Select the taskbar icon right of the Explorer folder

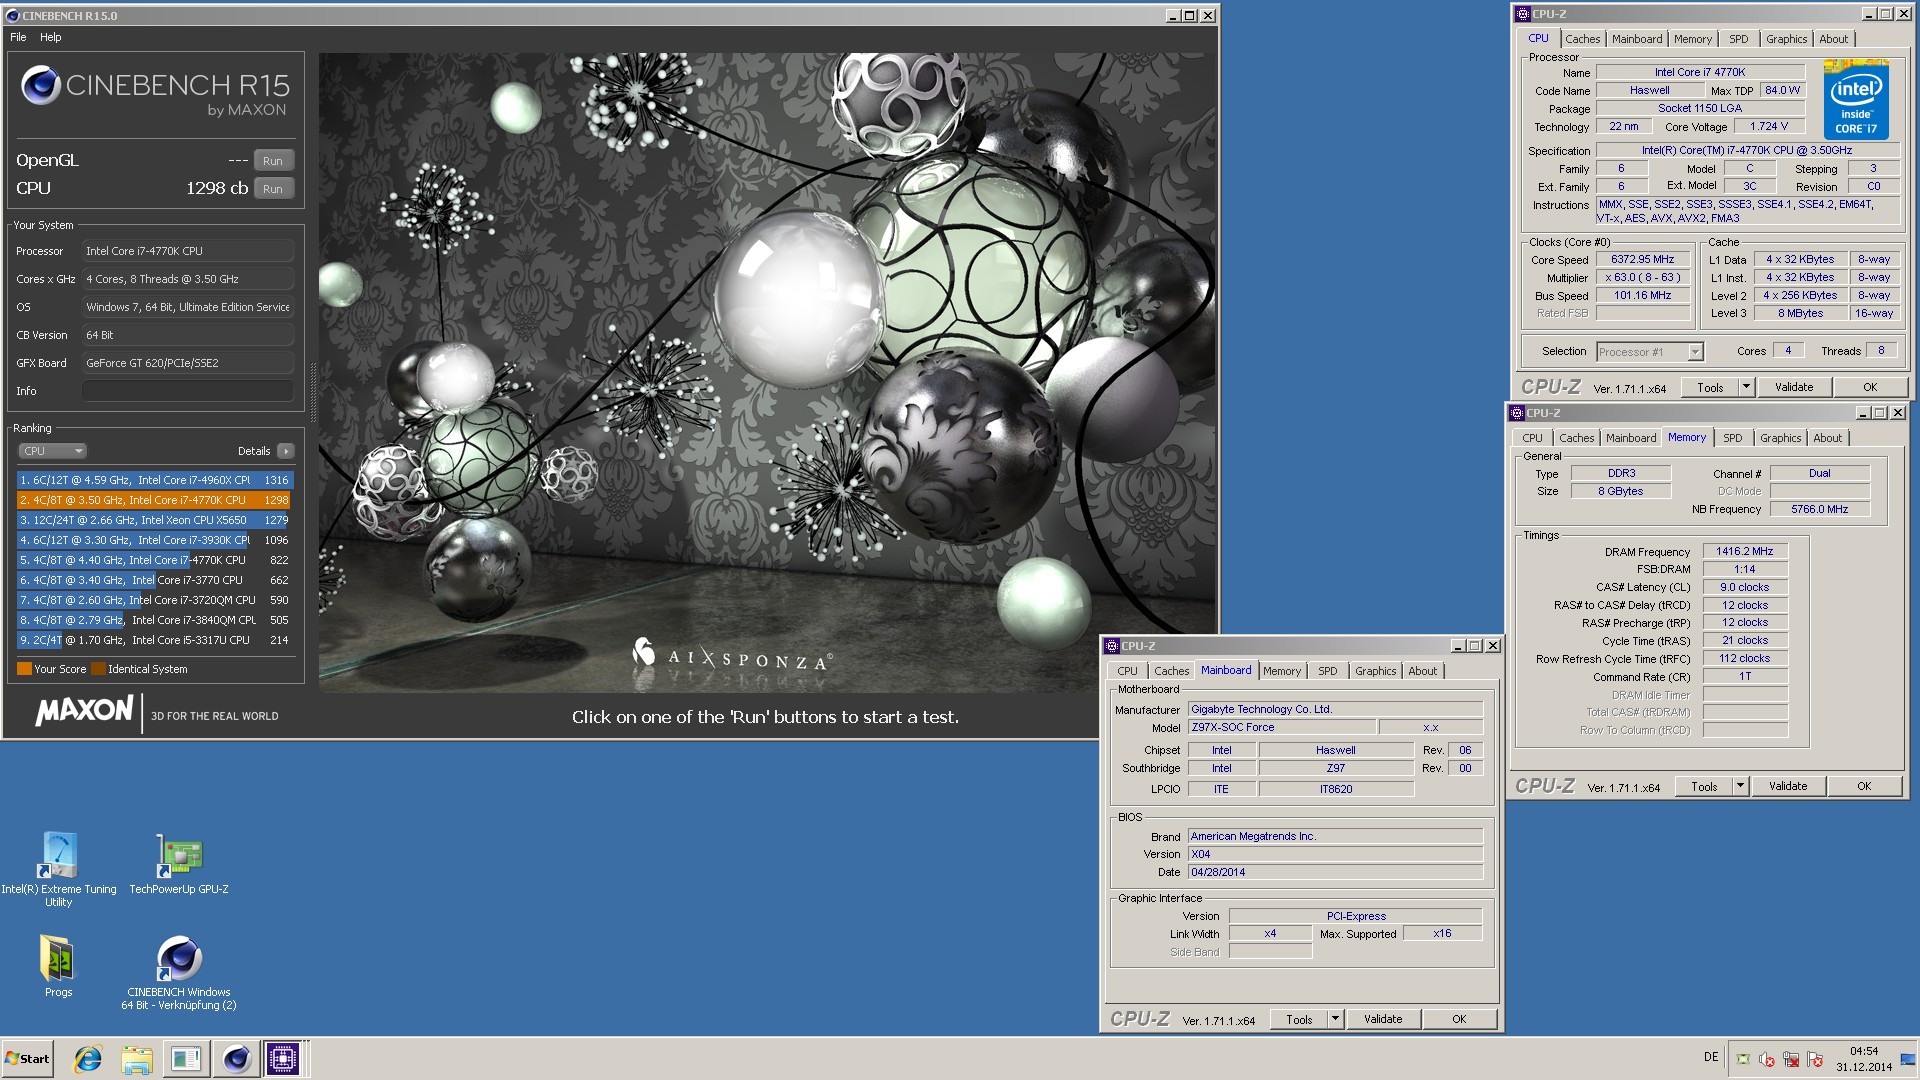[186, 1059]
